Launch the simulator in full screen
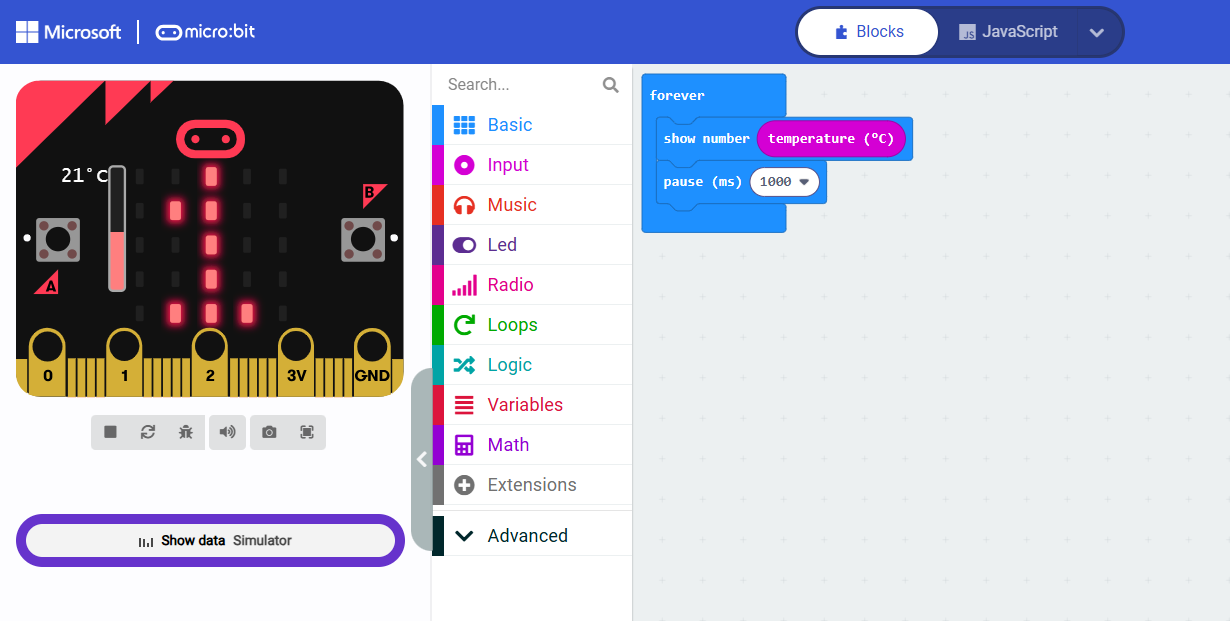Image resolution: width=1230 pixels, height=621 pixels. click(307, 432)
